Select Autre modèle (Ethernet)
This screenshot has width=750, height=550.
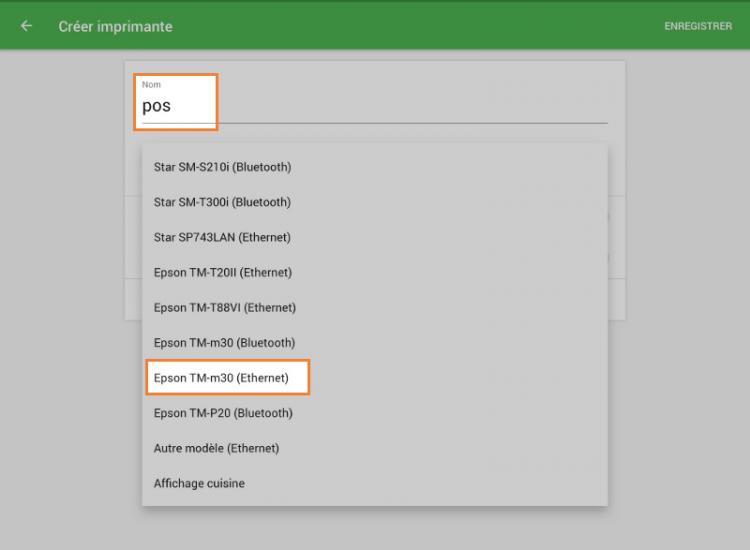pos(216,448)
